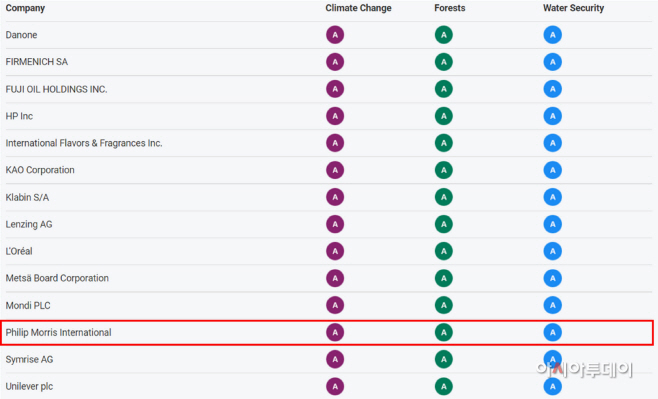Click KAO Corporation Forests A icon

tap(444, 170)
